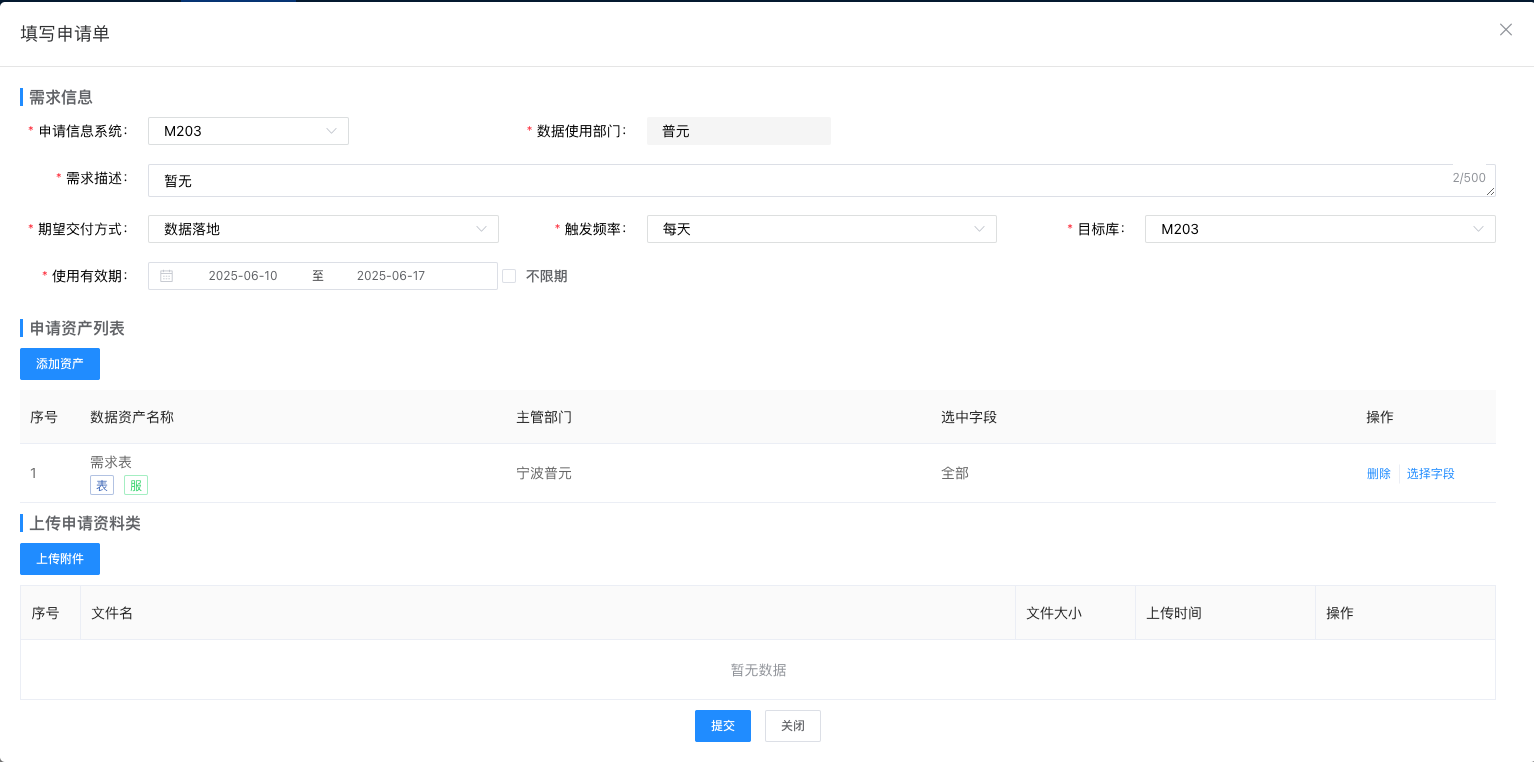Close the 填写申请单 dialog with X icon
1534x762 pixels.
click(1505, 30)
